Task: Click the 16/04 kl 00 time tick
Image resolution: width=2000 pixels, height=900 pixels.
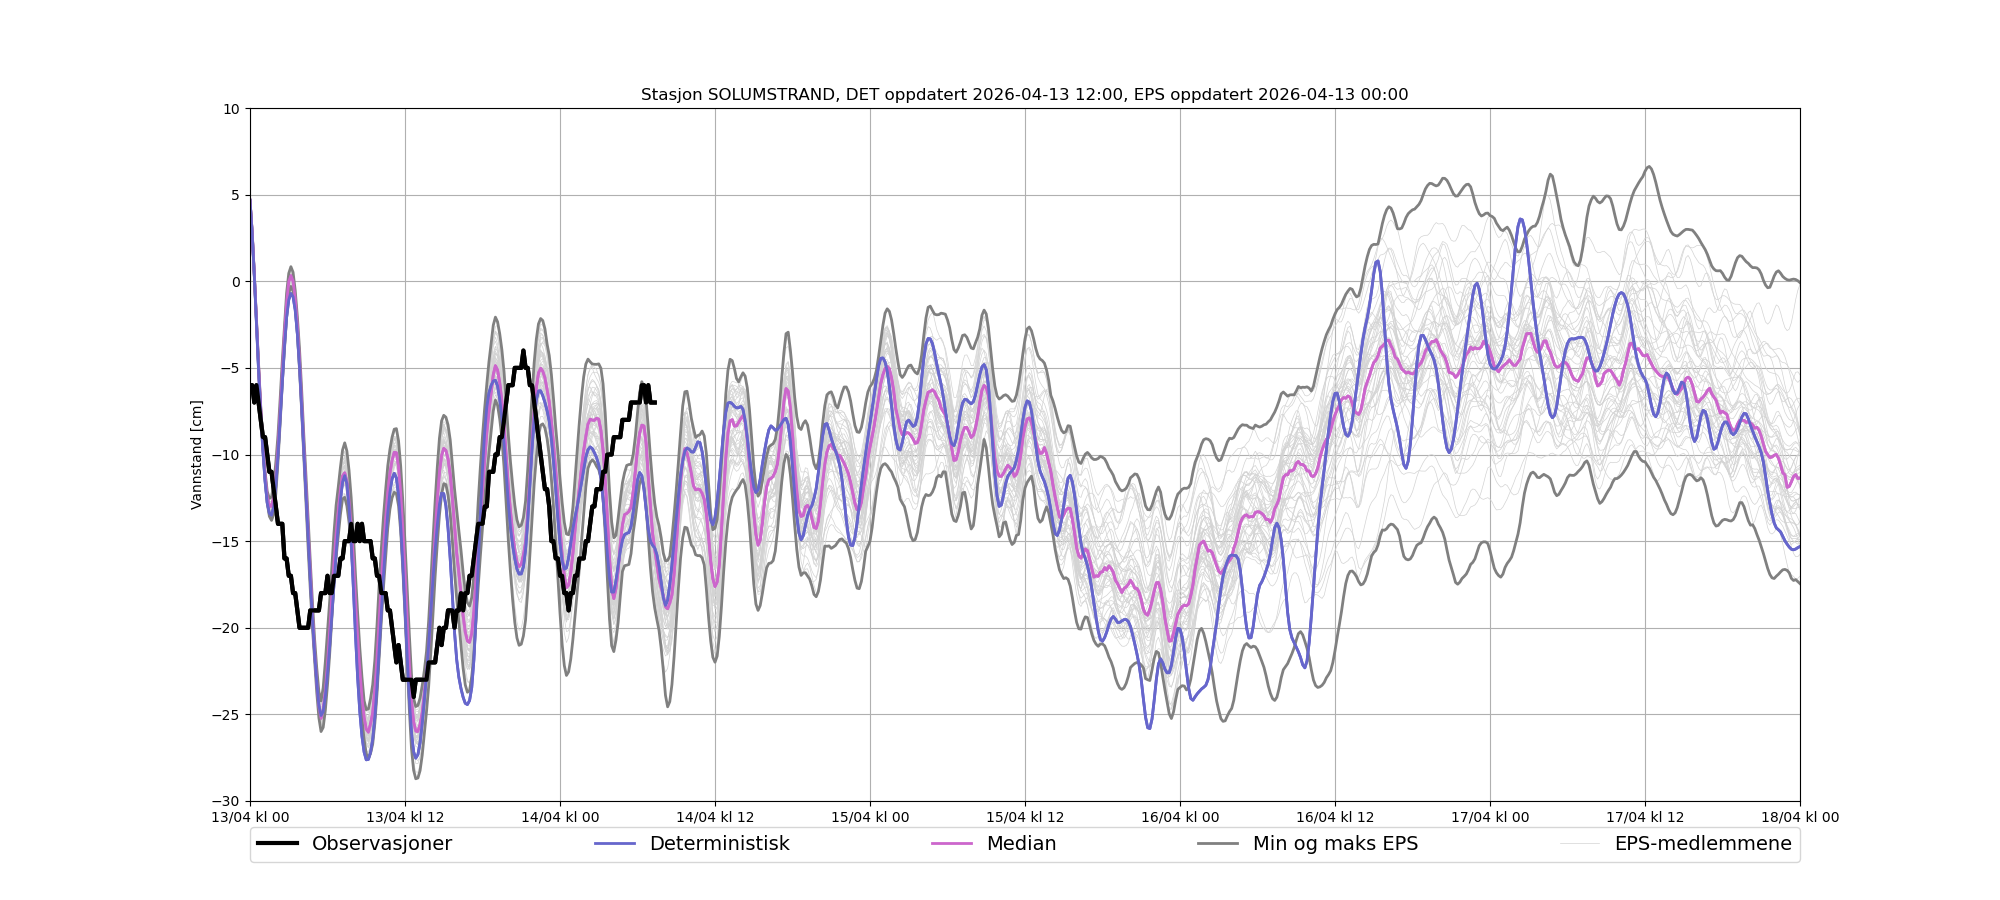Action: point(1180,817)
